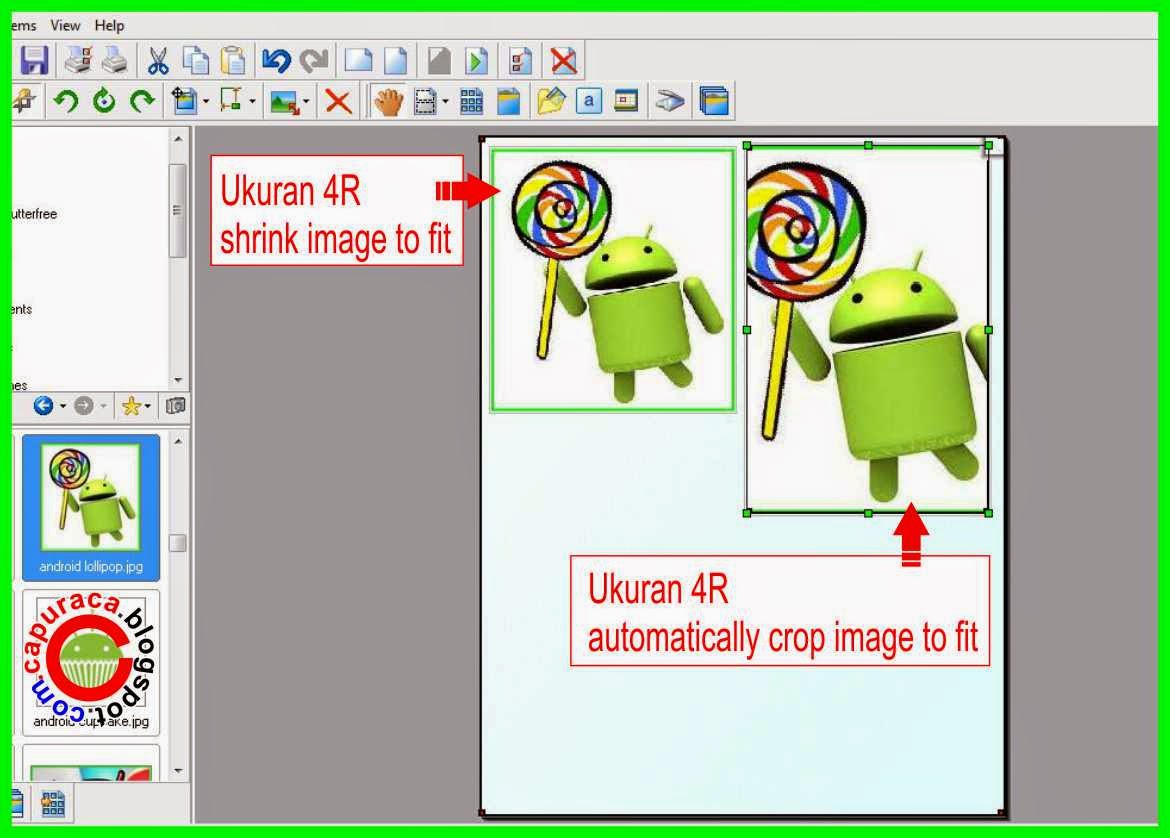Open dropdown arrow next to image resize tool

[306, 101]
